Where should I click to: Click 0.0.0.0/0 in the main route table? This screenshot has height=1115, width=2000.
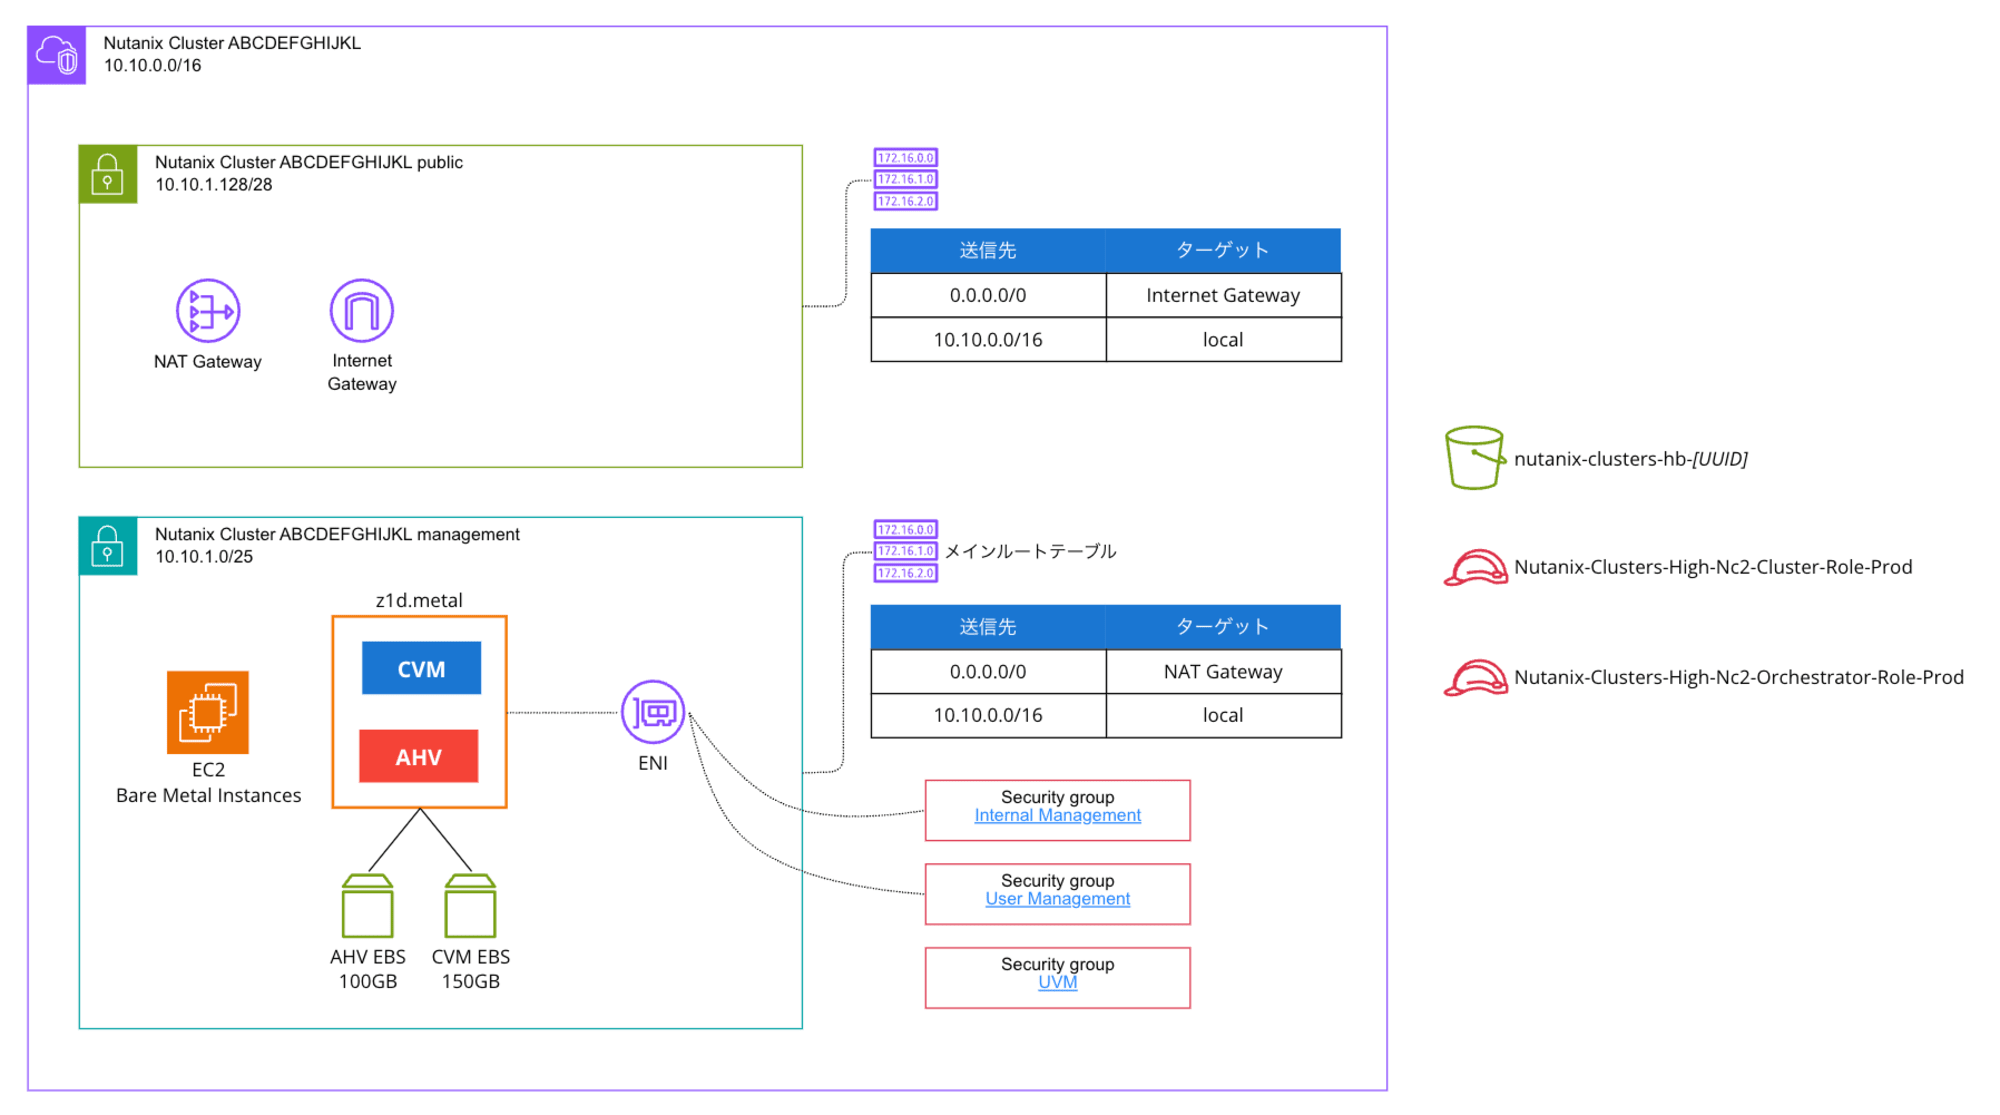point(988,672)
